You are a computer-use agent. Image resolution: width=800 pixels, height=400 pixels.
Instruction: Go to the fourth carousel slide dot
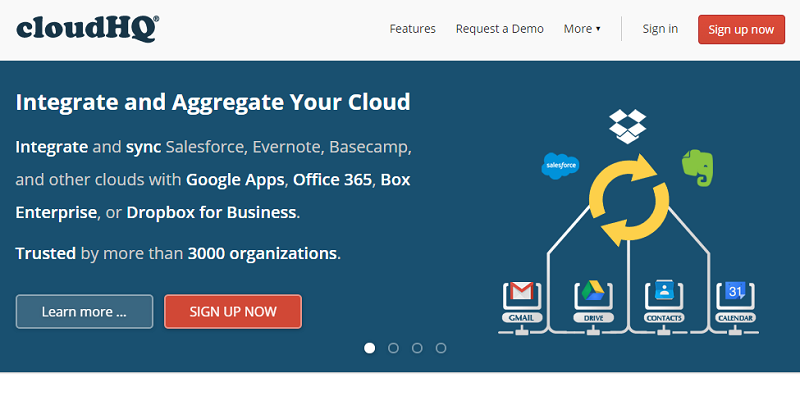coord(441,348)
